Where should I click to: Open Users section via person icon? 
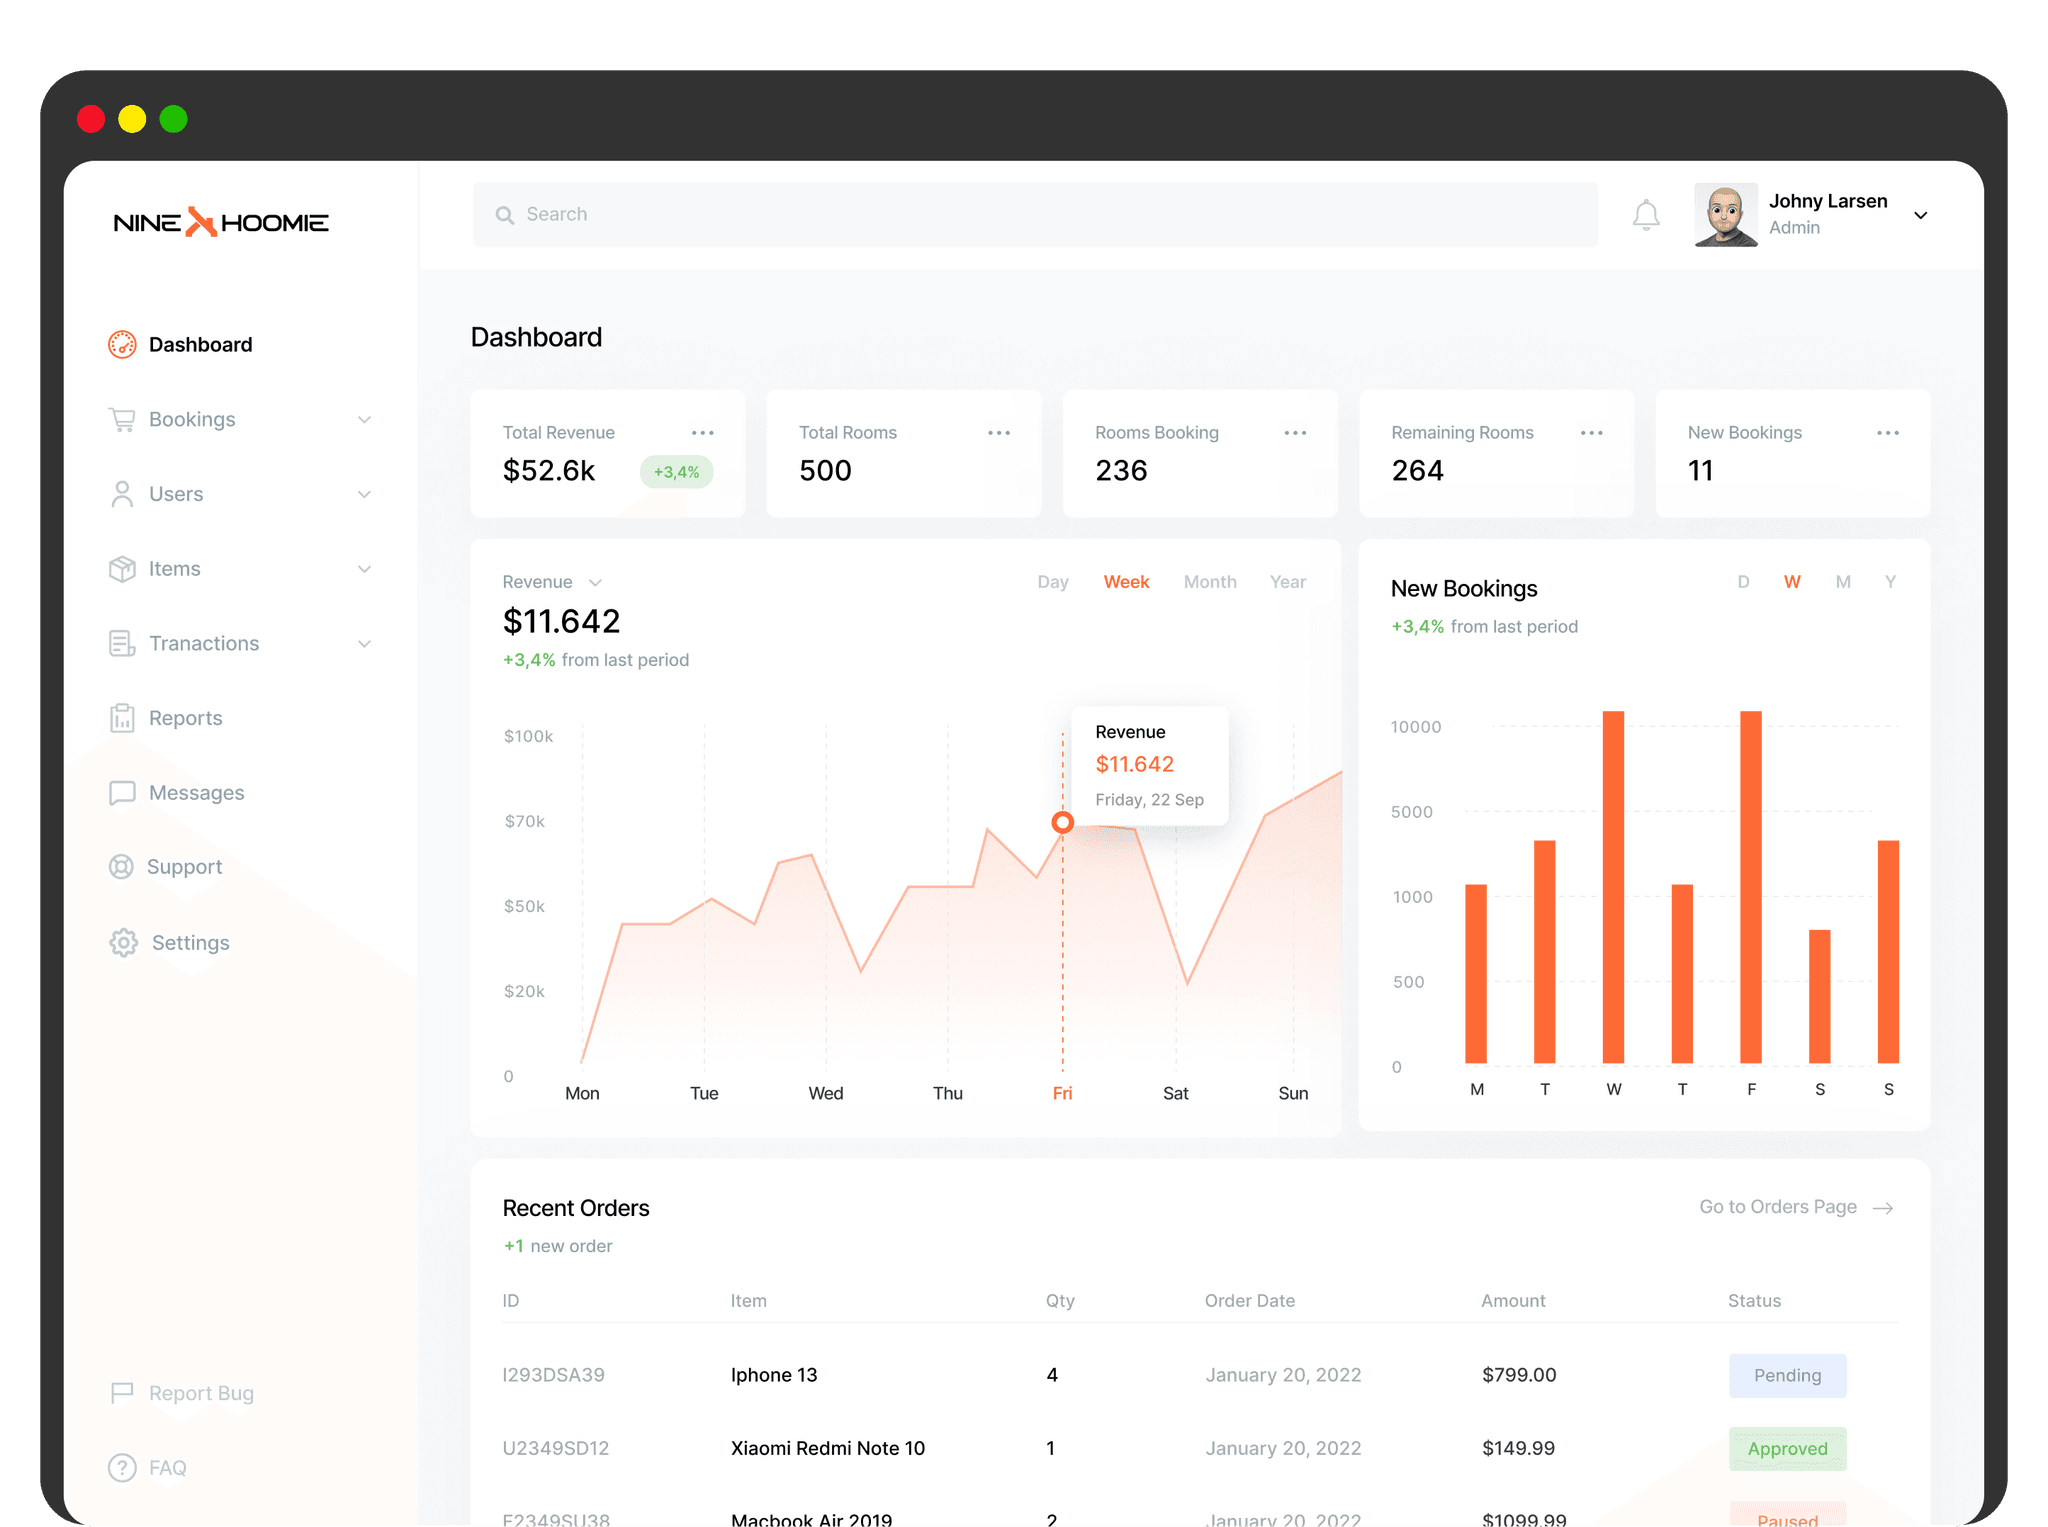coord(122,494)
